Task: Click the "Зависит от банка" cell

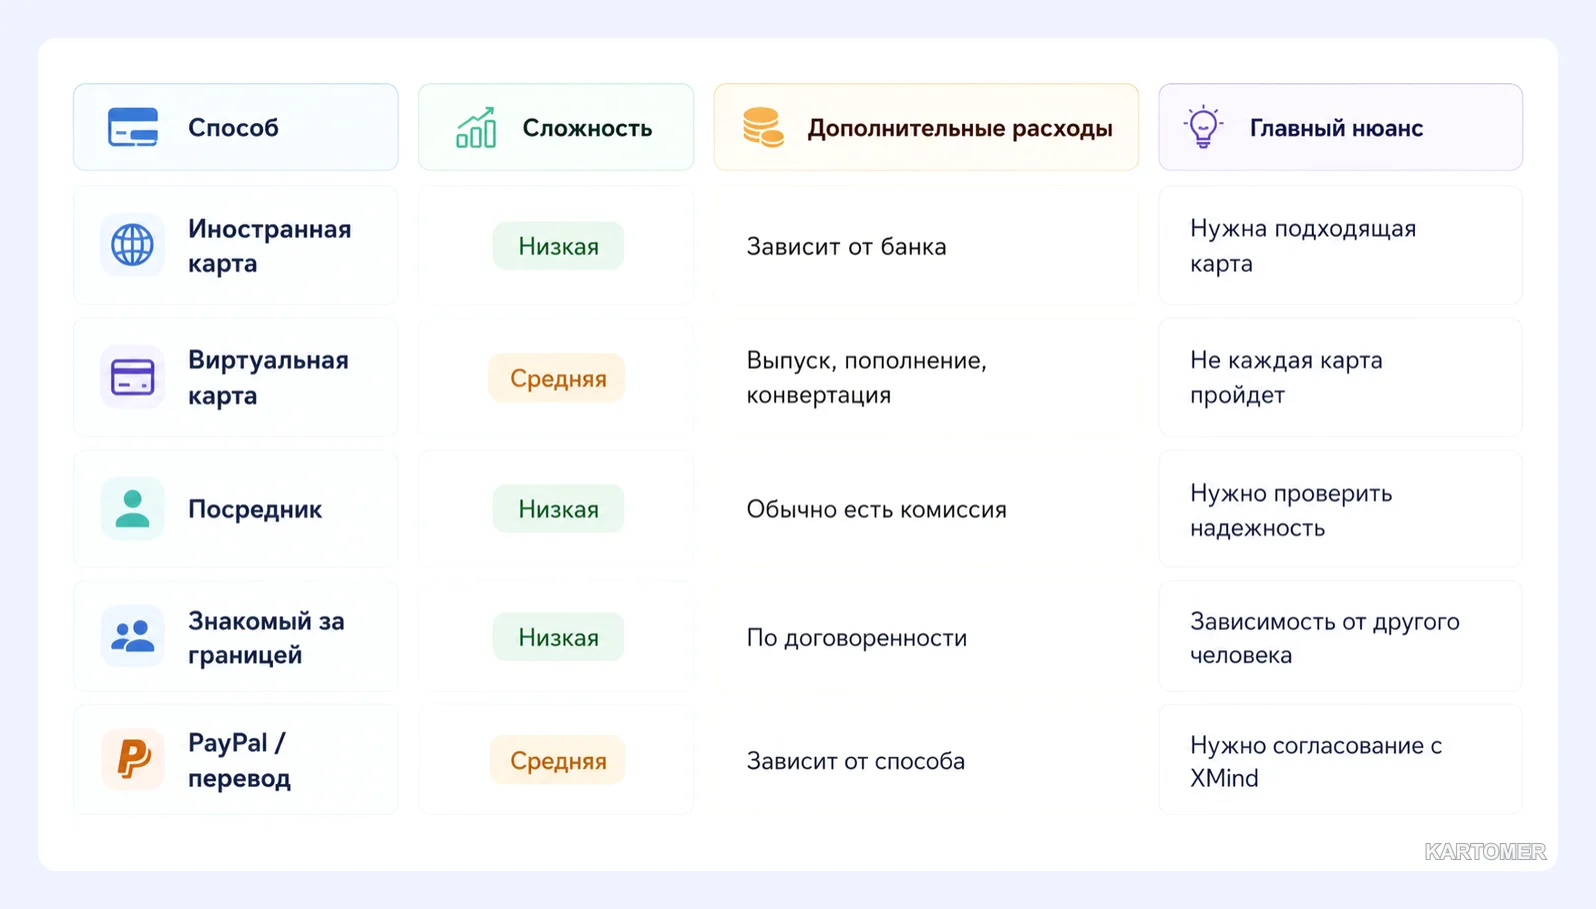Action: point(846,246)
